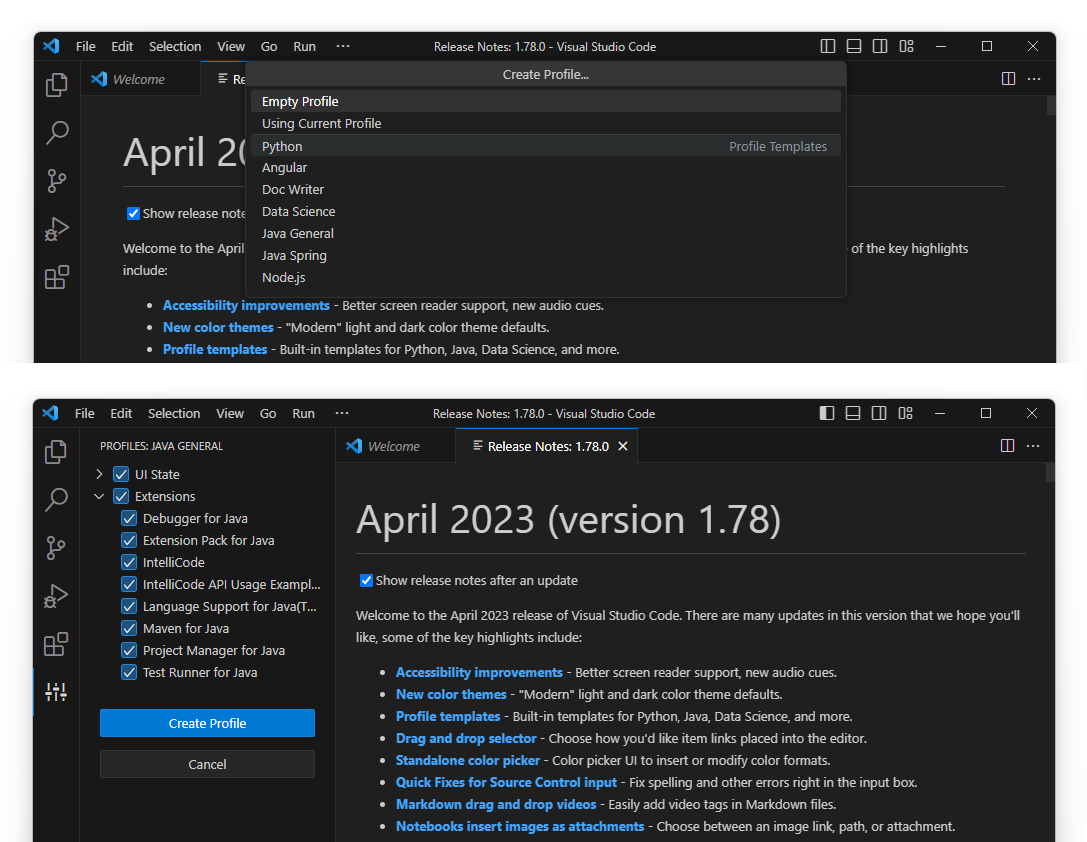The height and width of the screenshot is (842, 1087).
Task: Open Source Control in top window activity bar
Action: [x=57, y=181]
